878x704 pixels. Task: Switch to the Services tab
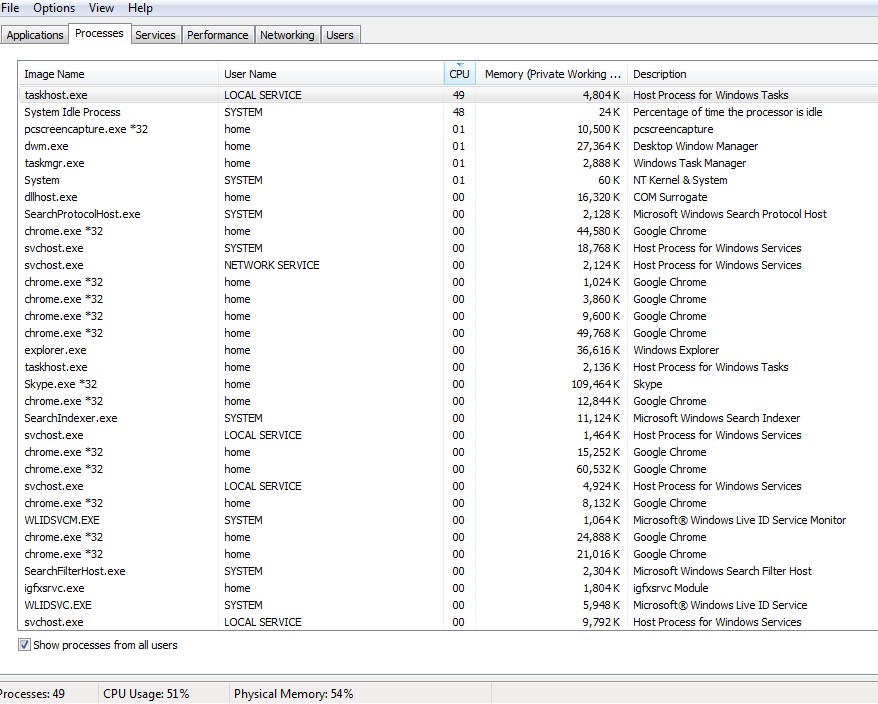point(155,35)
